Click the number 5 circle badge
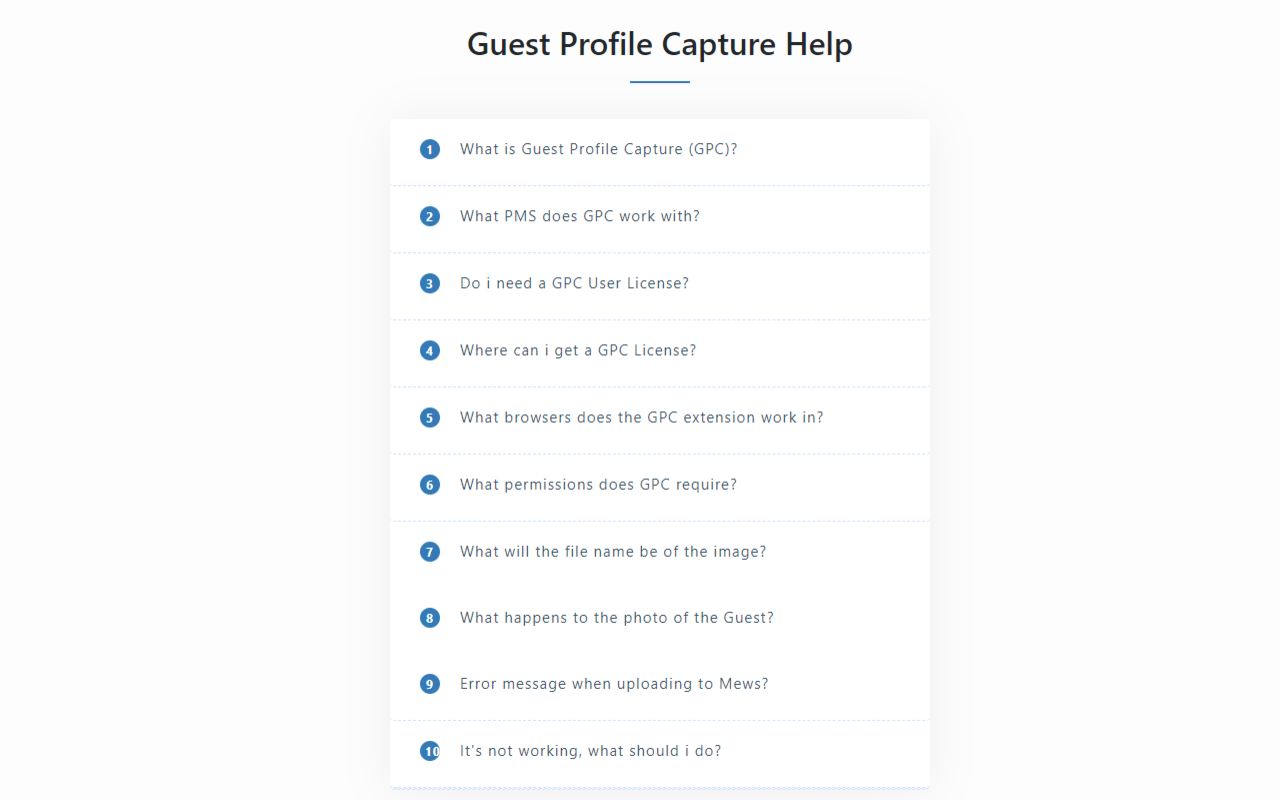 click(430, 418)
